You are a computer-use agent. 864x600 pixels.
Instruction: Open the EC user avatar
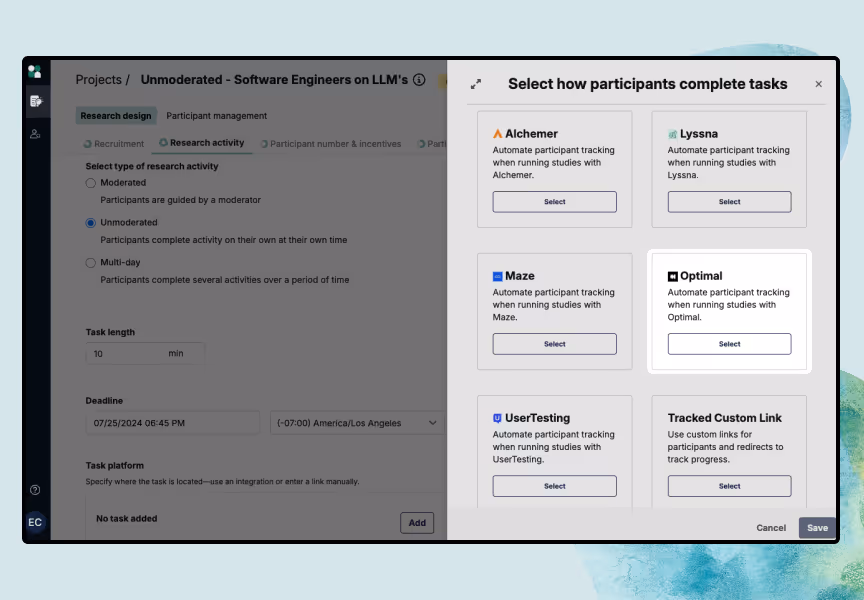click(35, 522)
